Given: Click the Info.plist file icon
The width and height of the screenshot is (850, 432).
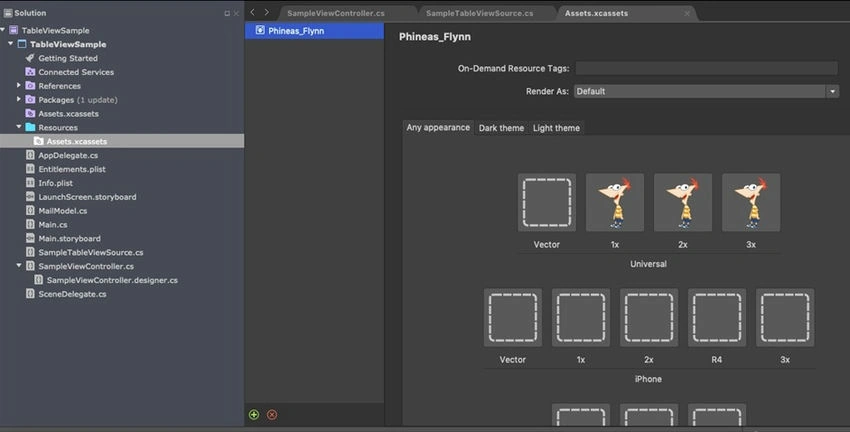Looking at the screenshot, I should (x=30, y=183).
